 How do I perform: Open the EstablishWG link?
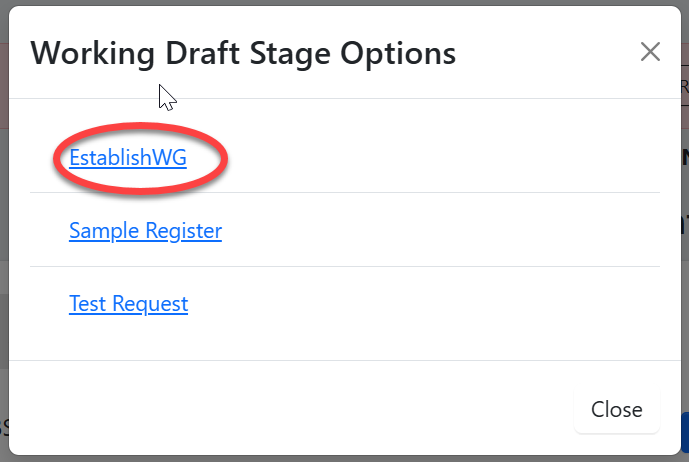point(128,157)
